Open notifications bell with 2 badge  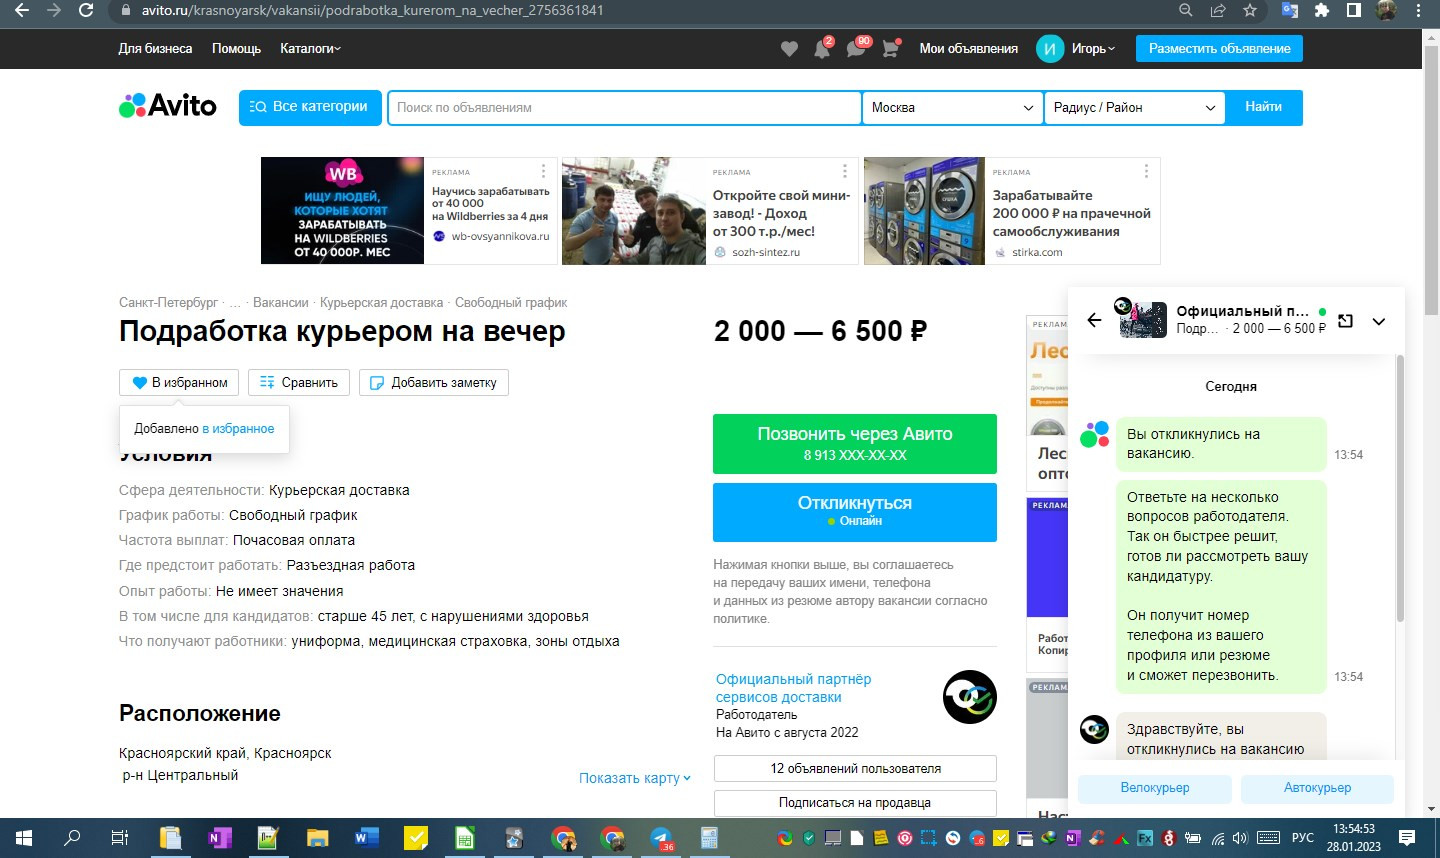822,49
